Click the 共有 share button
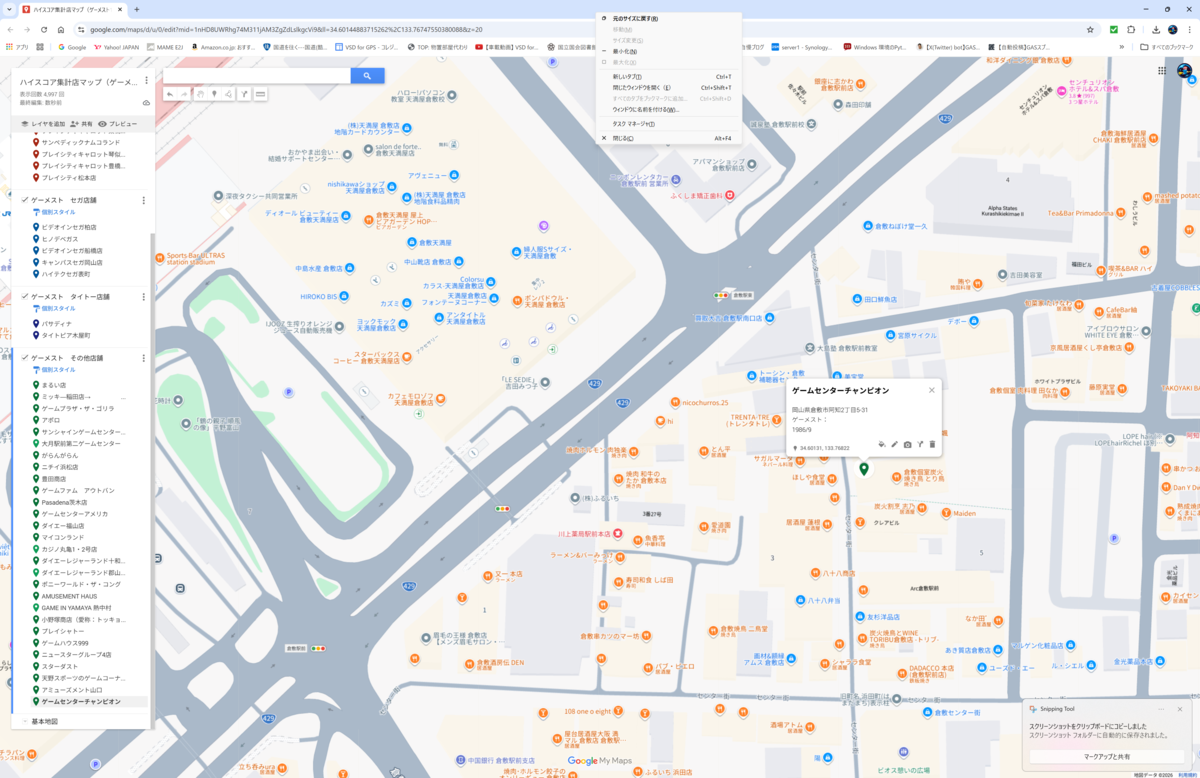This screenshot has height=778, width=1200. click(x=82, y=124)
